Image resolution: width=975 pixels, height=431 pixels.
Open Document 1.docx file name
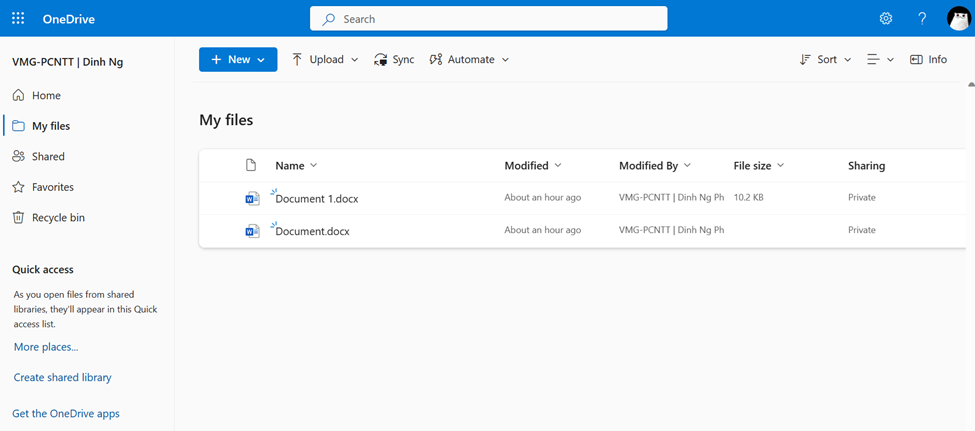(x=317, y=199)
